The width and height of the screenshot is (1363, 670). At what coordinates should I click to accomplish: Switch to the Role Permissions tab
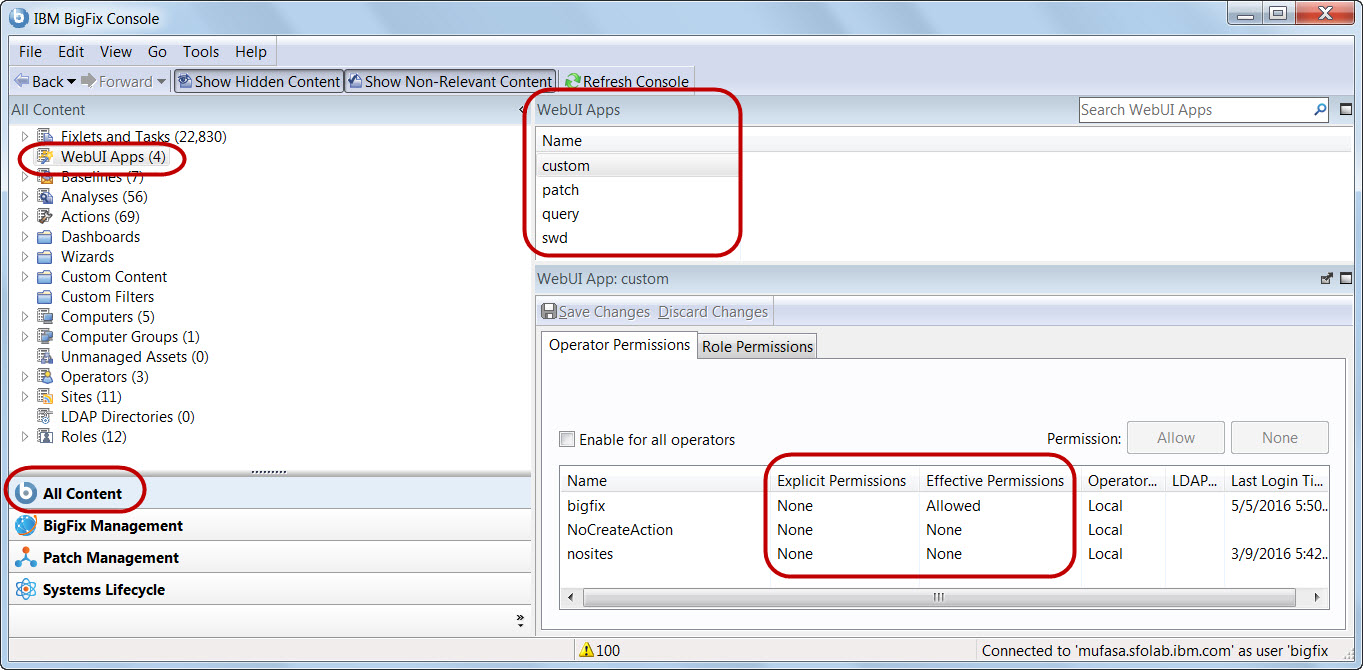pyautogui.click(x=756, y=345)
